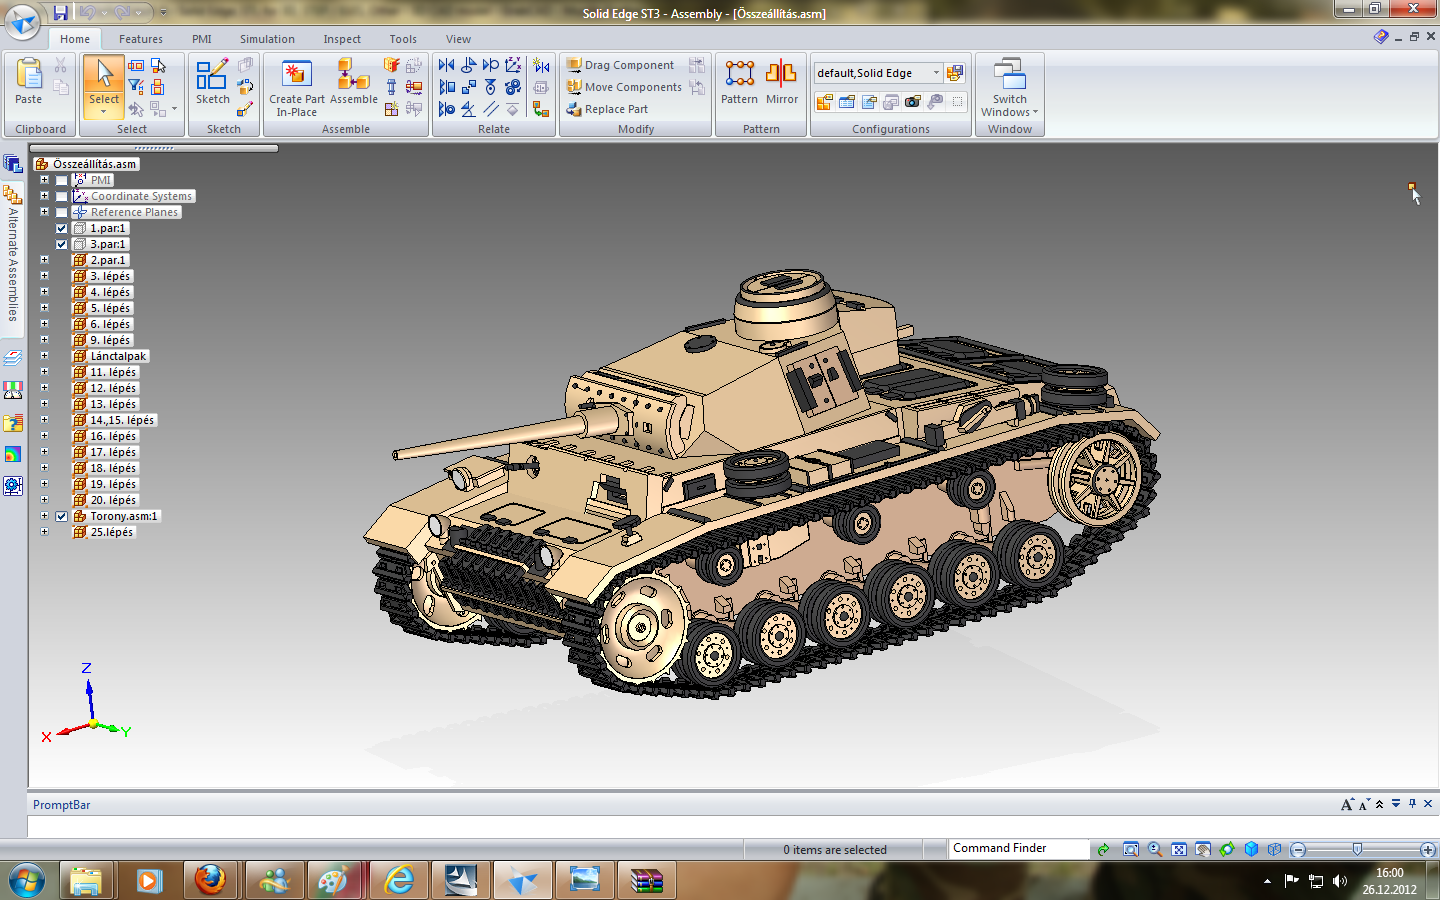Choose the Pattern tool
This screenshot has width=1440, height=900.
[740, 80]
